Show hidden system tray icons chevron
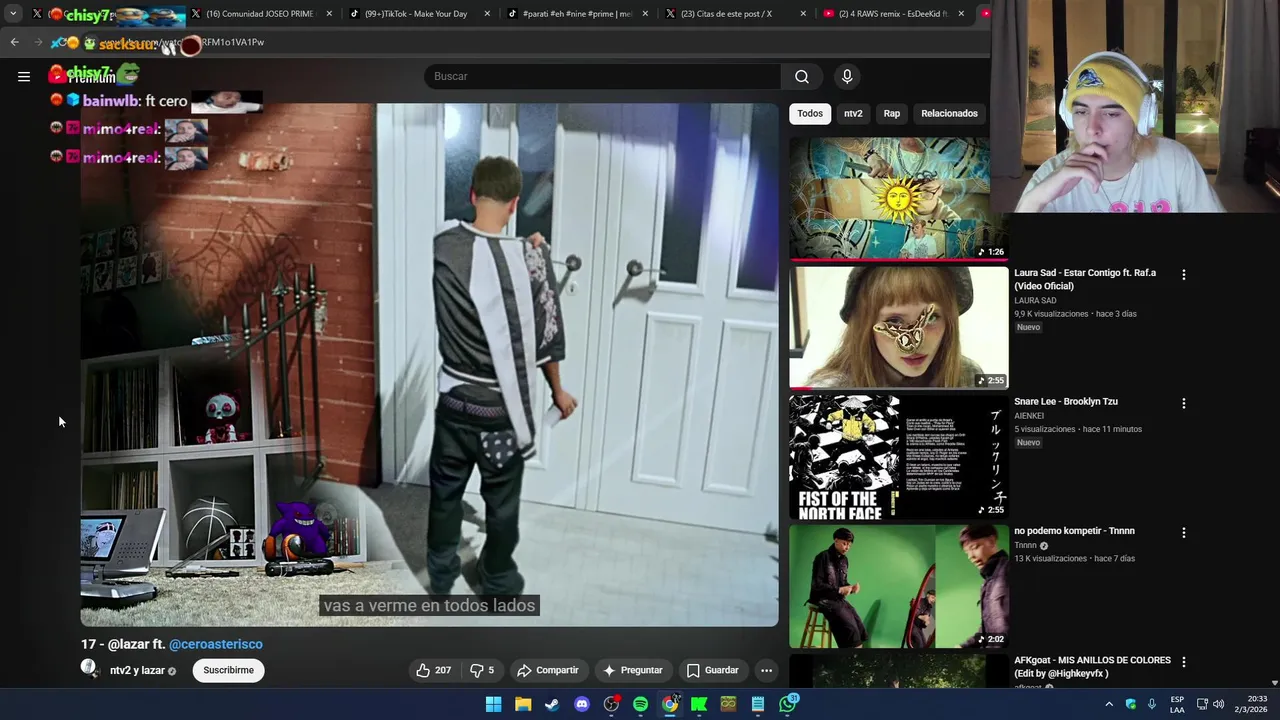This screenshot has width=1280, height=720. tap(1109, 704)
